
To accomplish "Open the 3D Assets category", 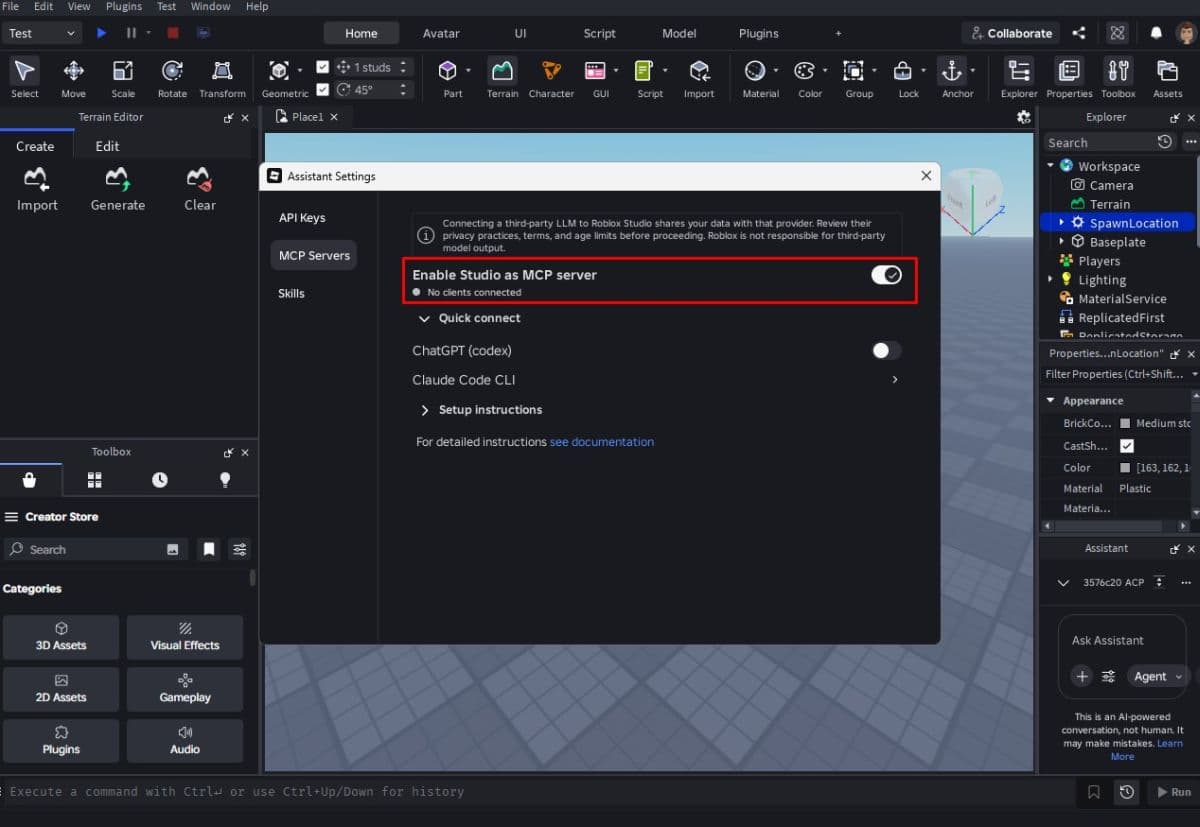I will pyautogui.click(x=61, y=637).
